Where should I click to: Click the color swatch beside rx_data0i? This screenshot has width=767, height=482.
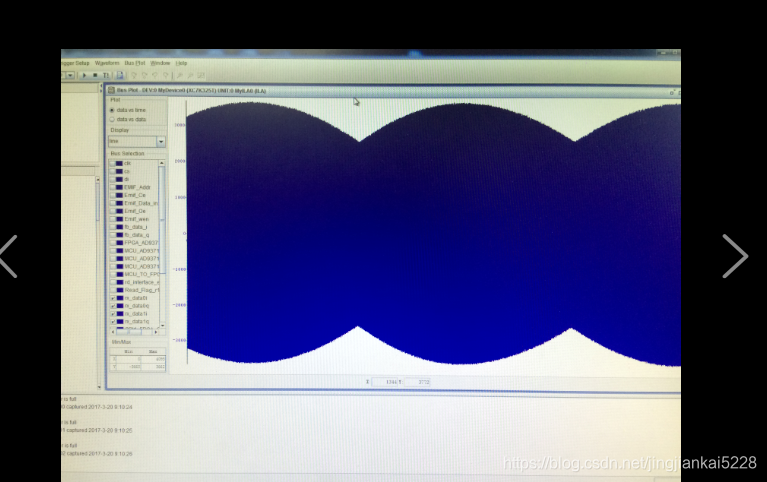(x=120, y=298)
